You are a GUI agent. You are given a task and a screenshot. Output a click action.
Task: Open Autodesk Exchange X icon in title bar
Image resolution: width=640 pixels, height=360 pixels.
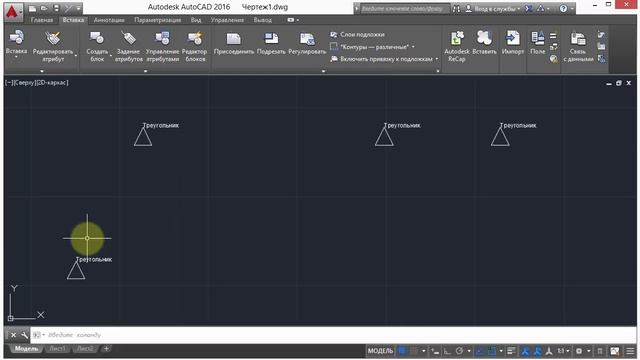[x=529, y=9]
